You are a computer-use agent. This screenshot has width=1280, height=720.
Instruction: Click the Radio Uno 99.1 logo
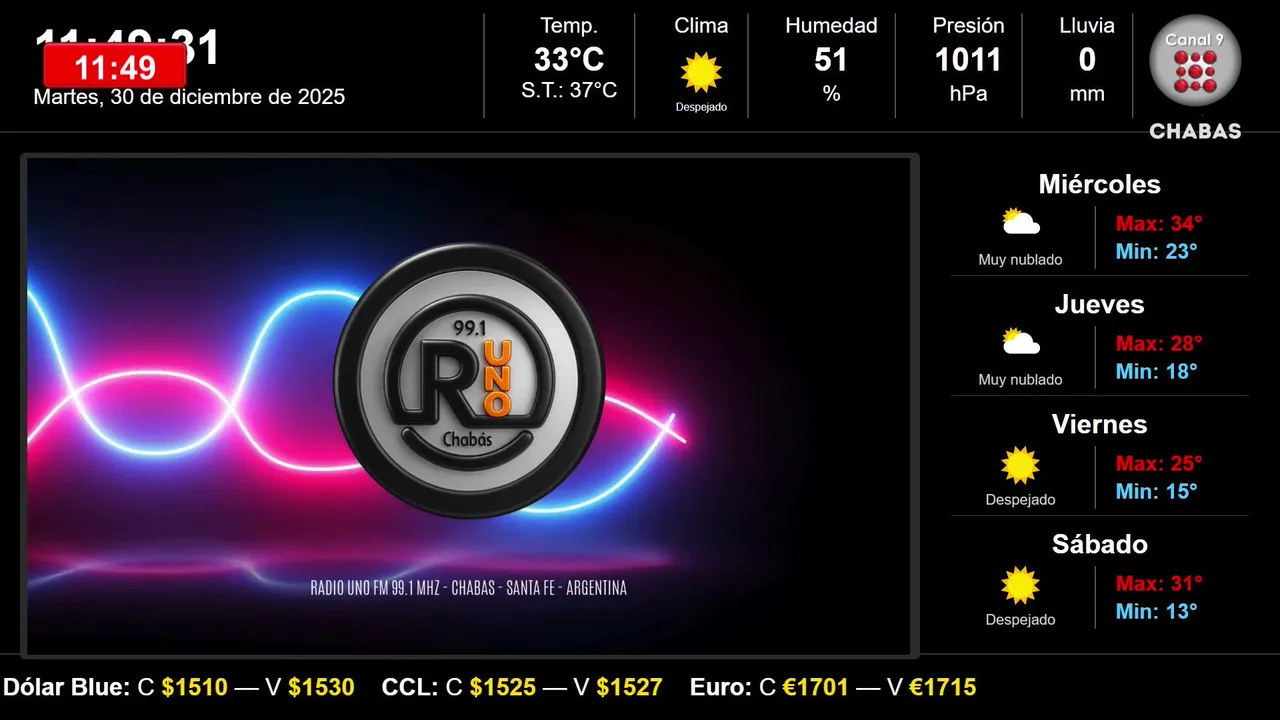469,381
